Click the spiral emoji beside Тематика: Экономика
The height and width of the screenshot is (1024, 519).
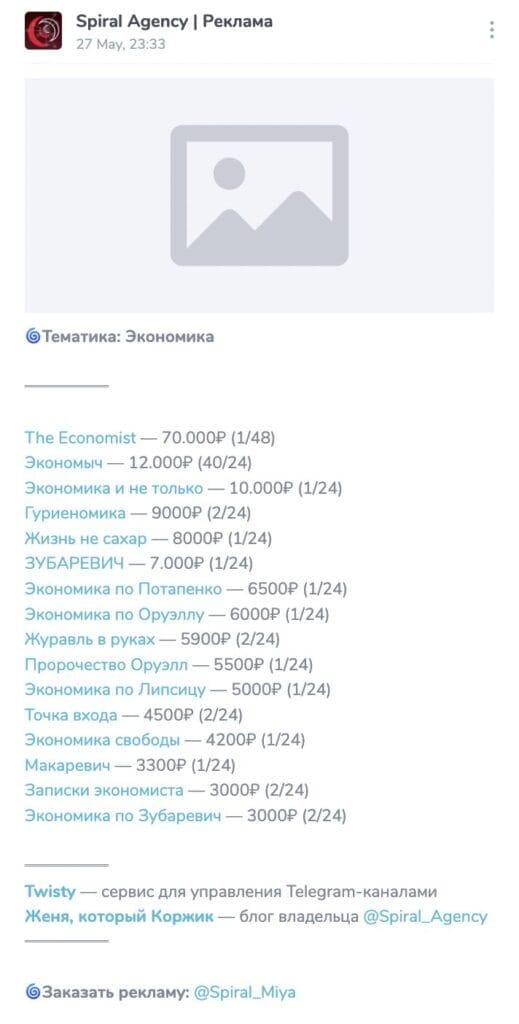(33, 337)
